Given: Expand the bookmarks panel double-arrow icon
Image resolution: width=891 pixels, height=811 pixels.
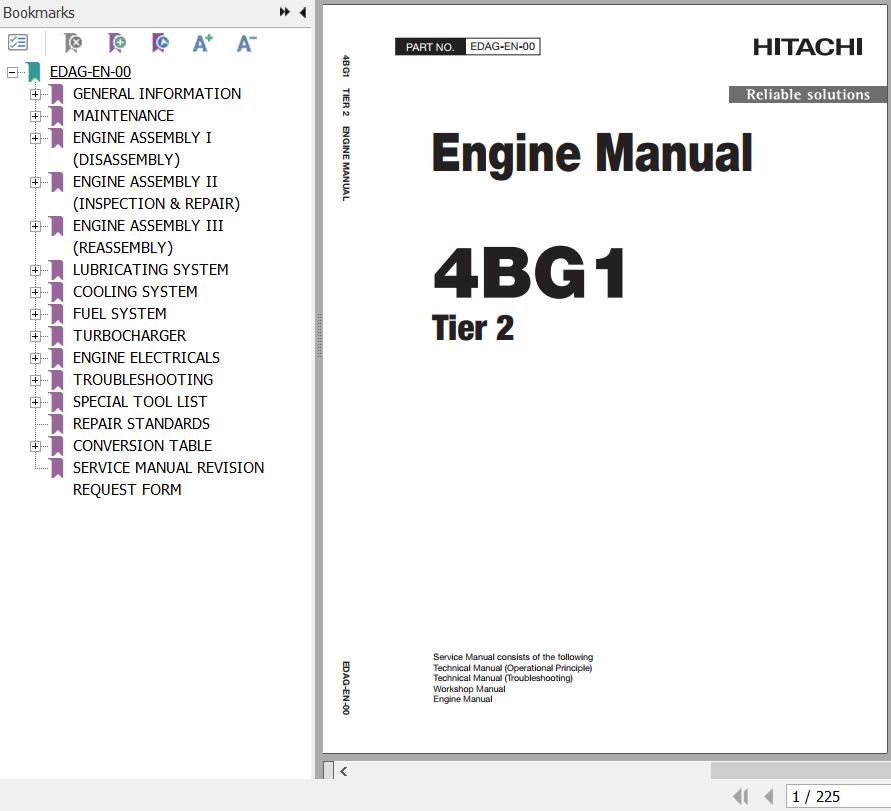Looking at the screenshot, I should click(x=285, y=12).
